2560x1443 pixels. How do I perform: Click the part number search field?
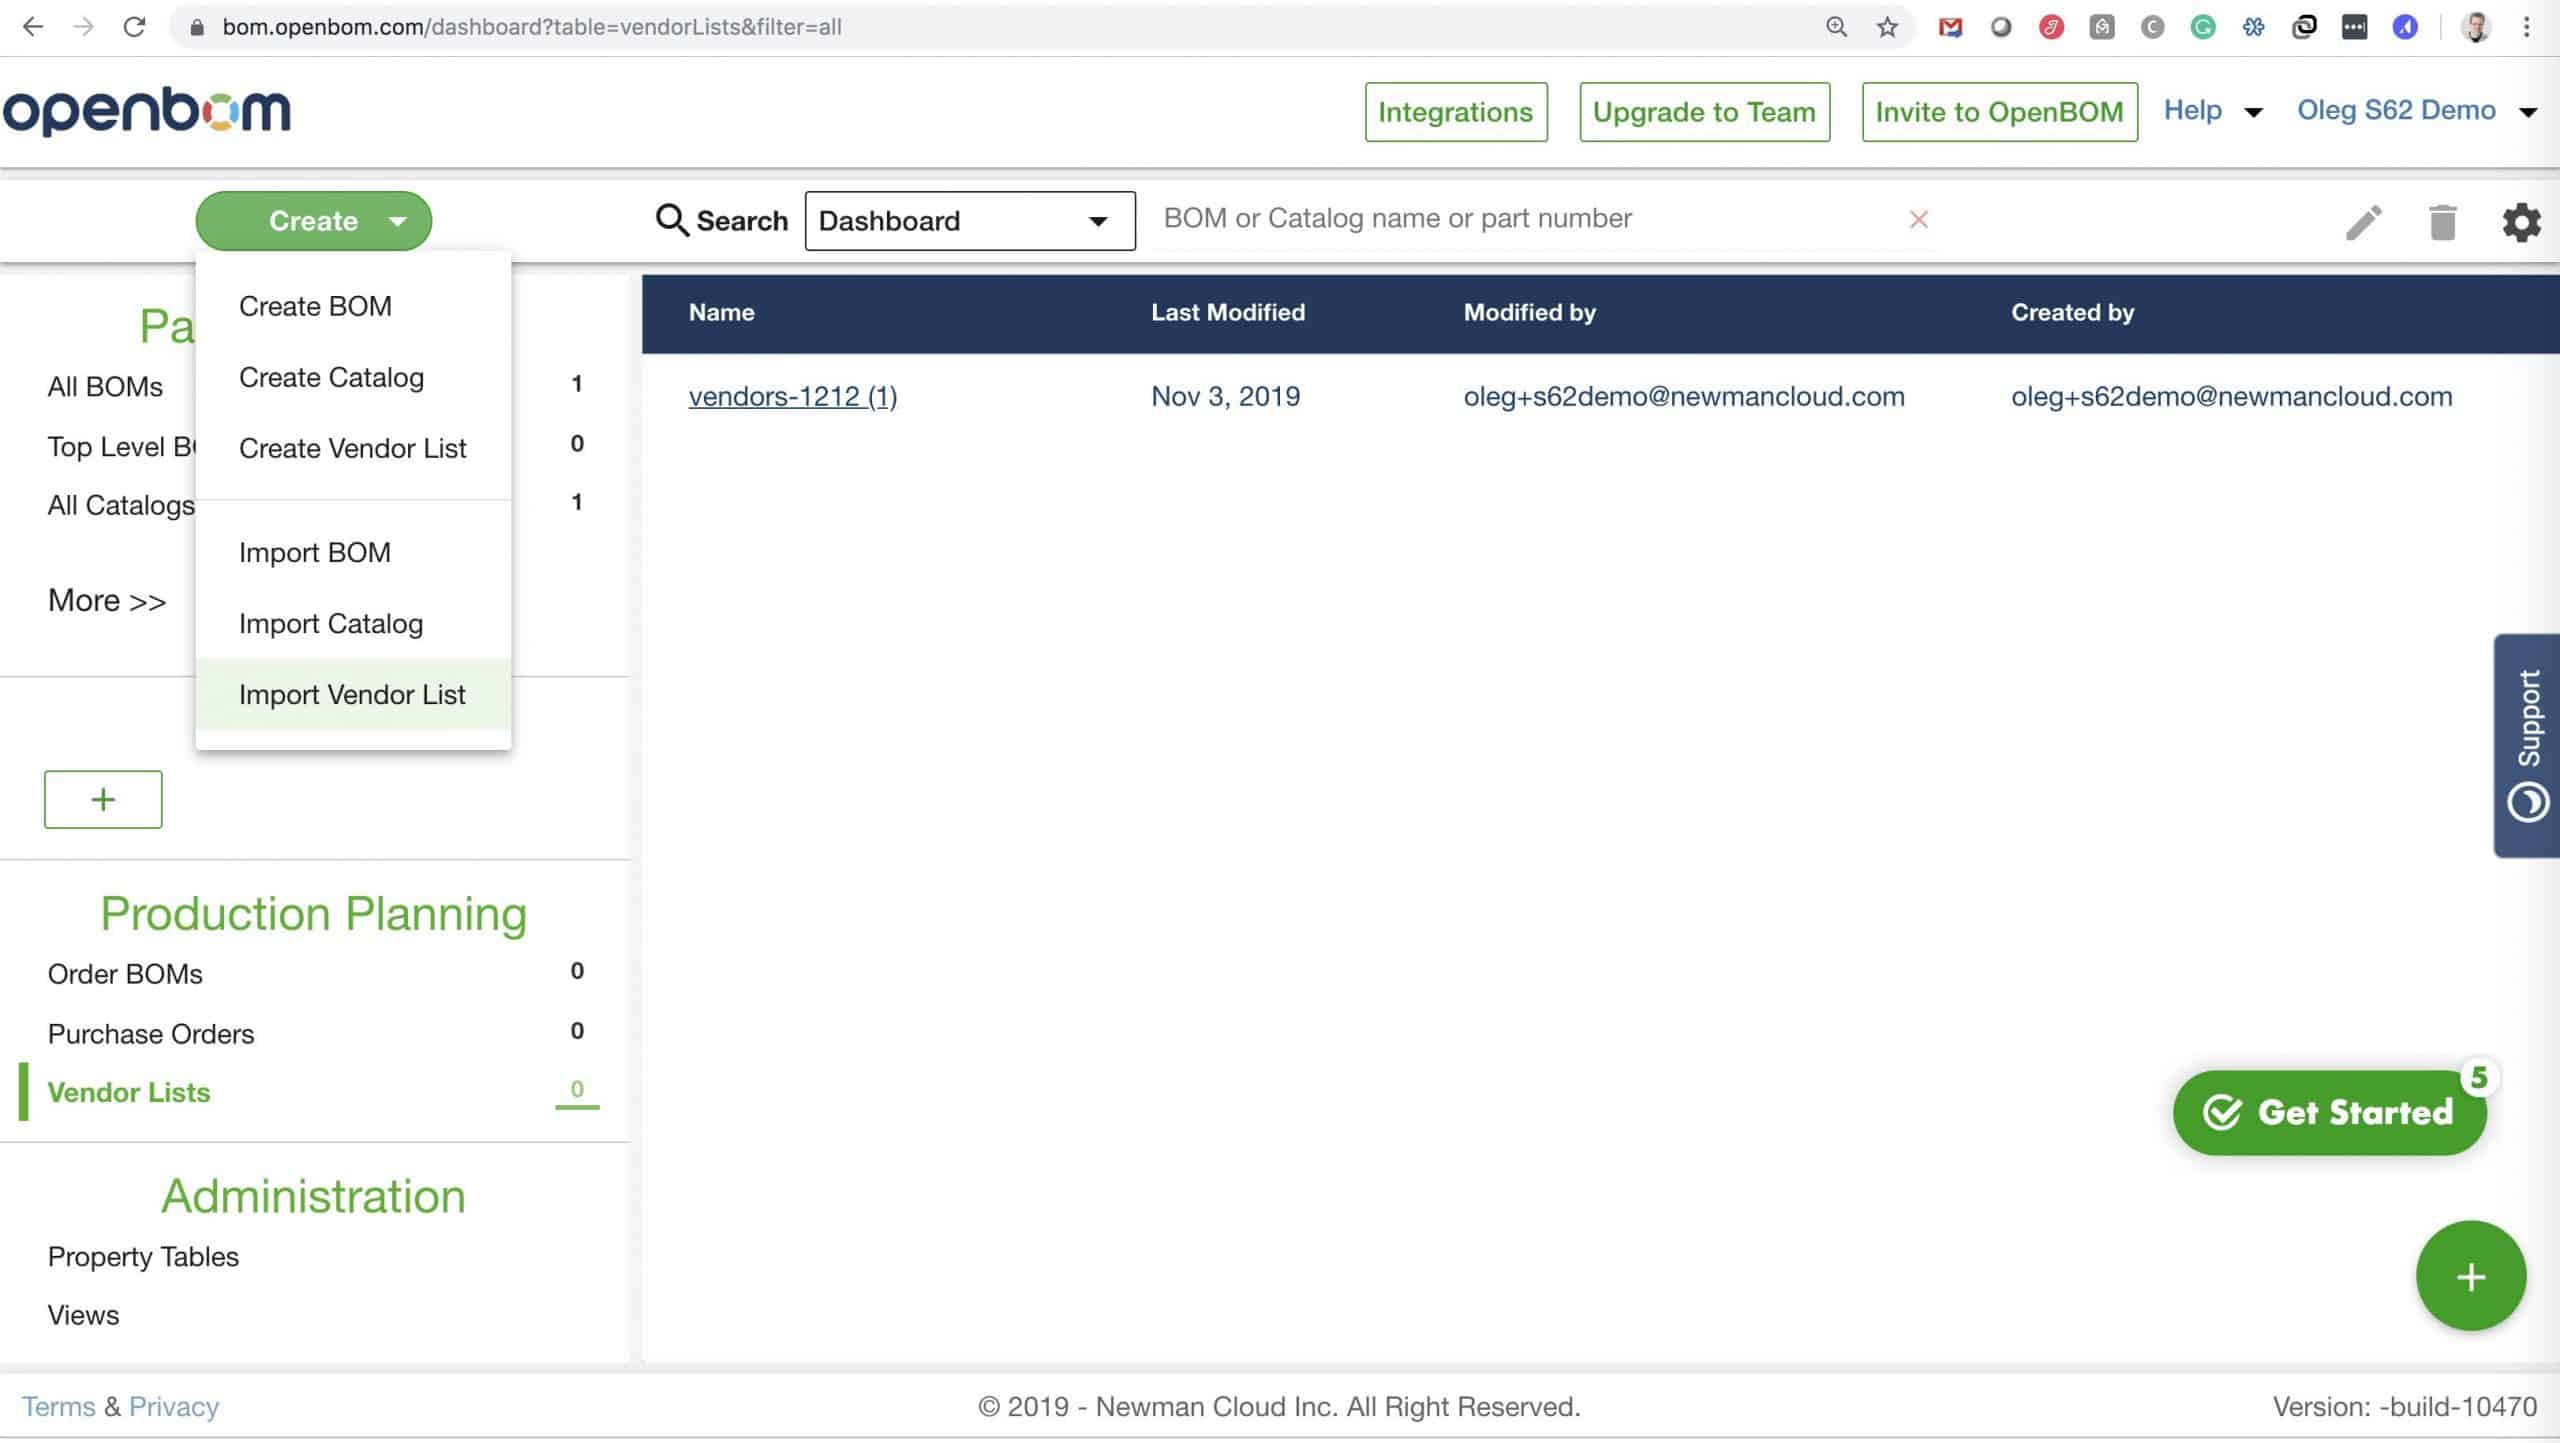click(x=1530, y=219)
